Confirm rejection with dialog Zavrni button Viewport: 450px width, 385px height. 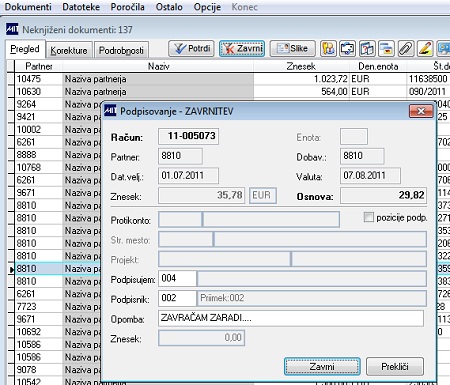pos(322,367)
